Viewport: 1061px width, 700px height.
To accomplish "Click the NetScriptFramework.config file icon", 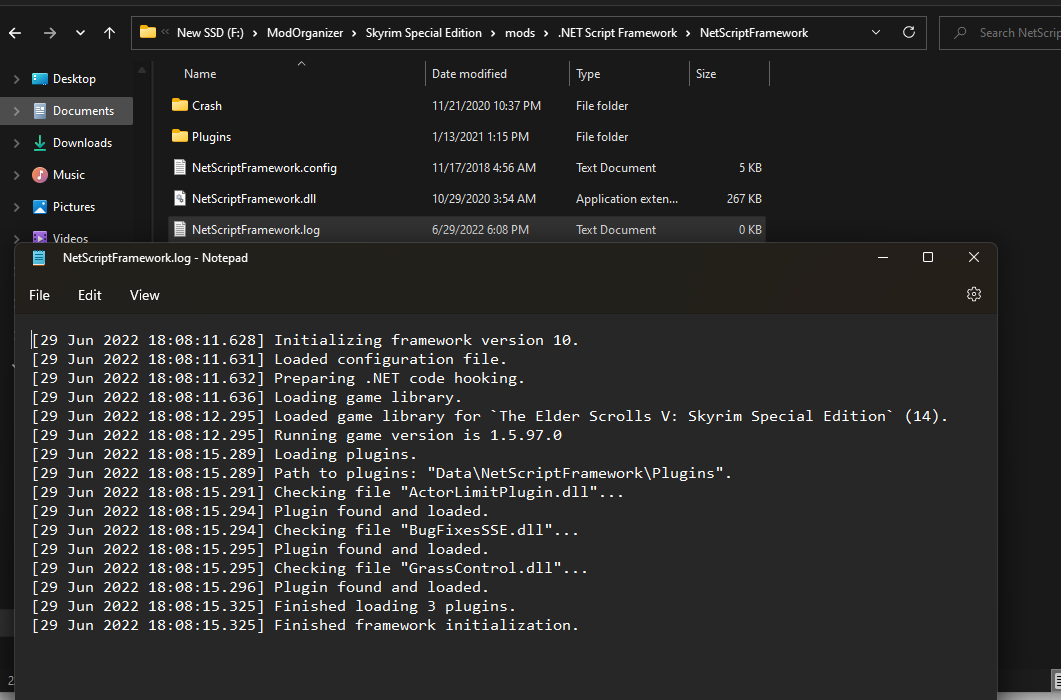I will tap(179, 167).
